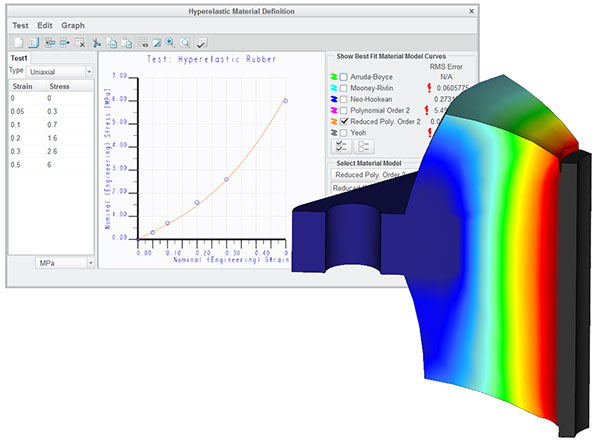Viewport: 600px width, 443px height.
Task: Click the Cut scissors icon
Action: point(96,43)
